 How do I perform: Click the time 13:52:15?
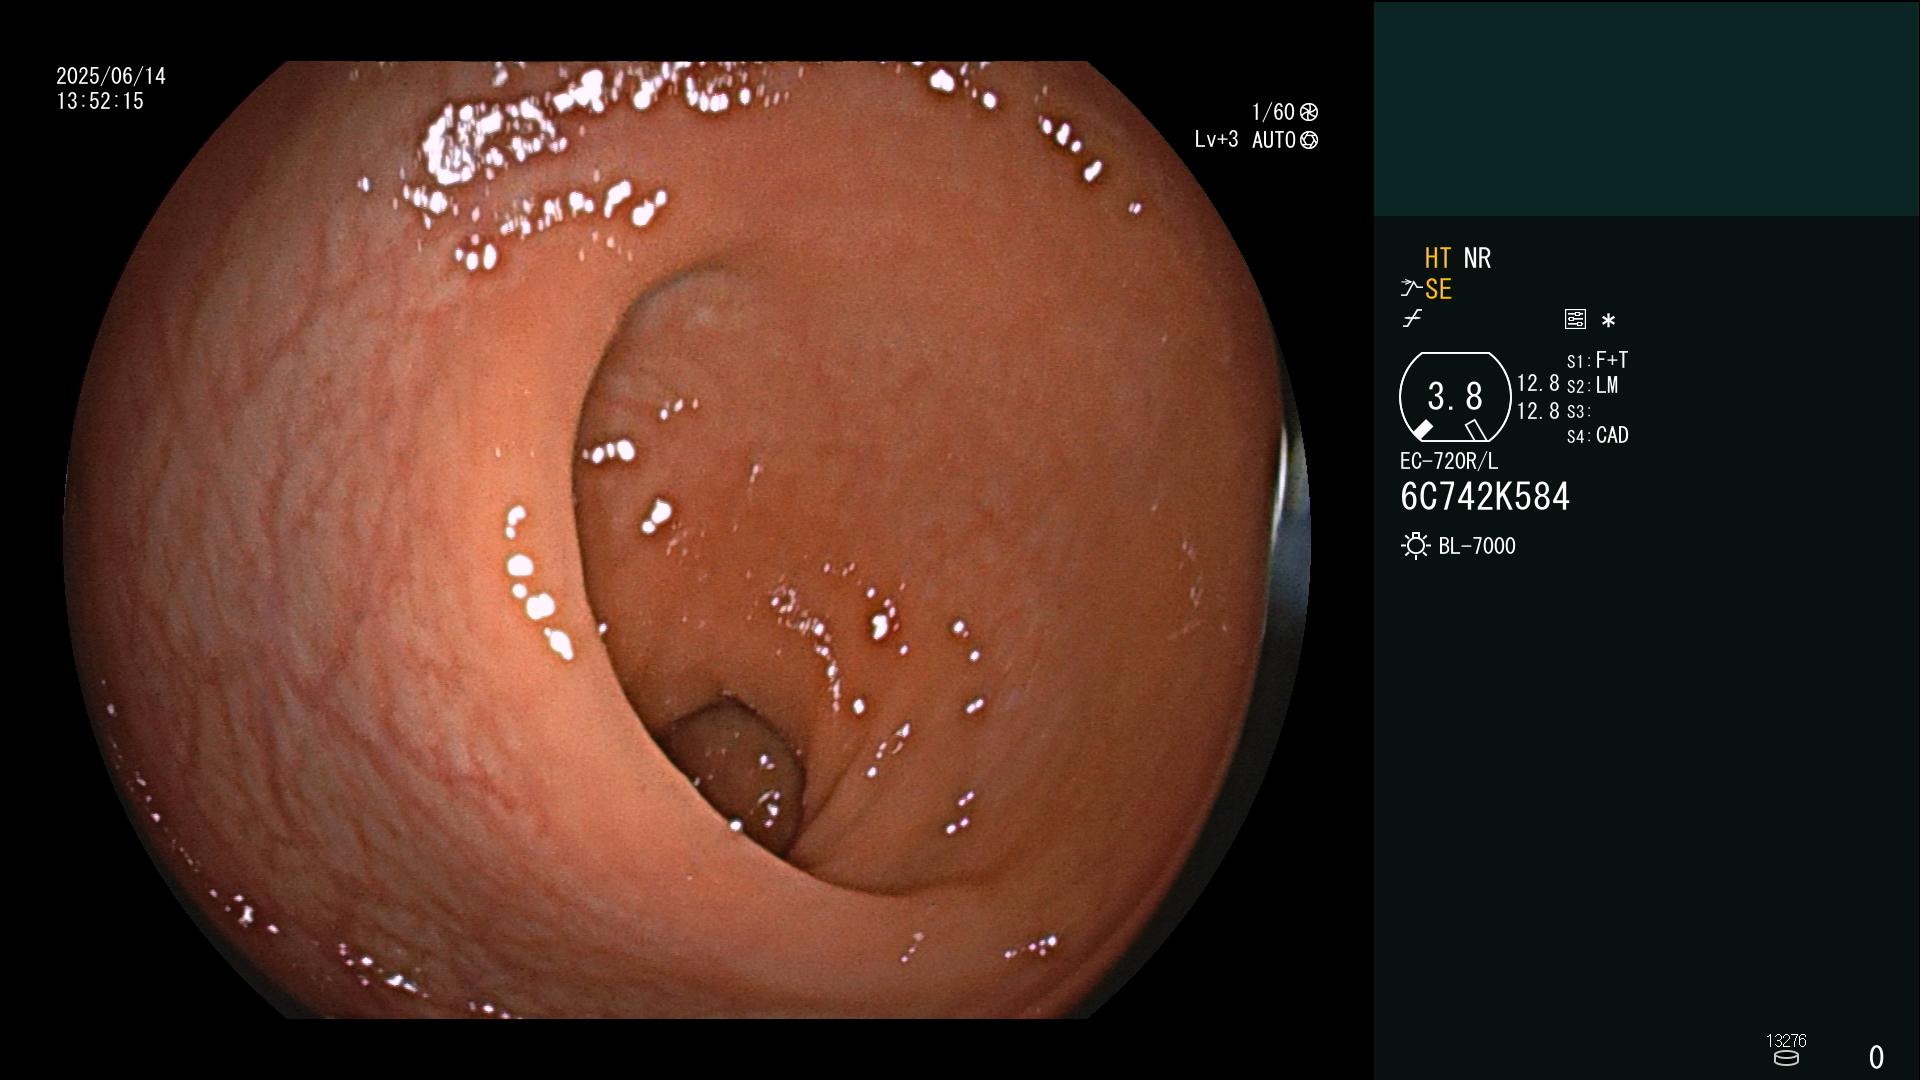[x=100, y=101]
